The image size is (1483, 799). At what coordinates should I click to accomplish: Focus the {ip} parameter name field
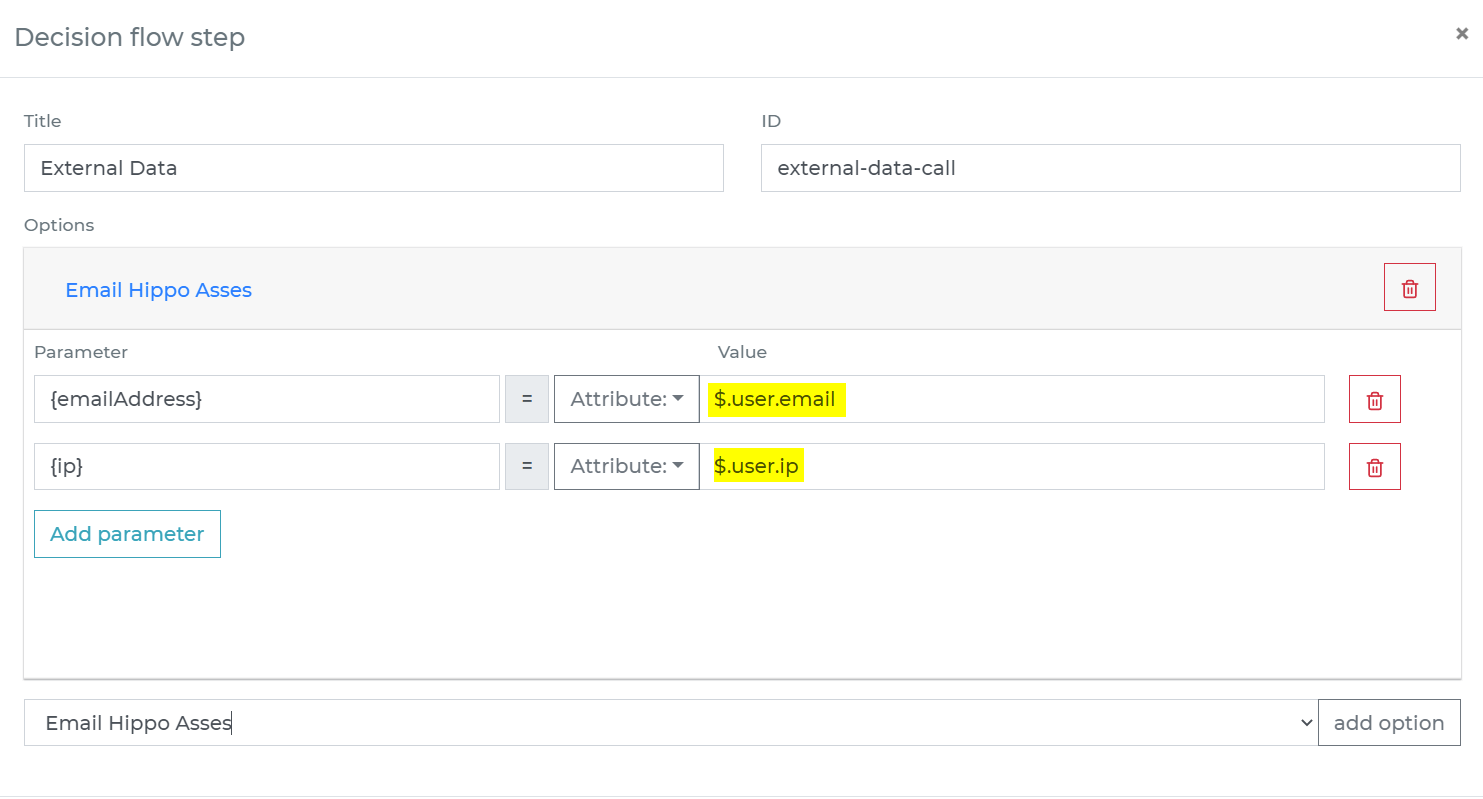(267, 467)
